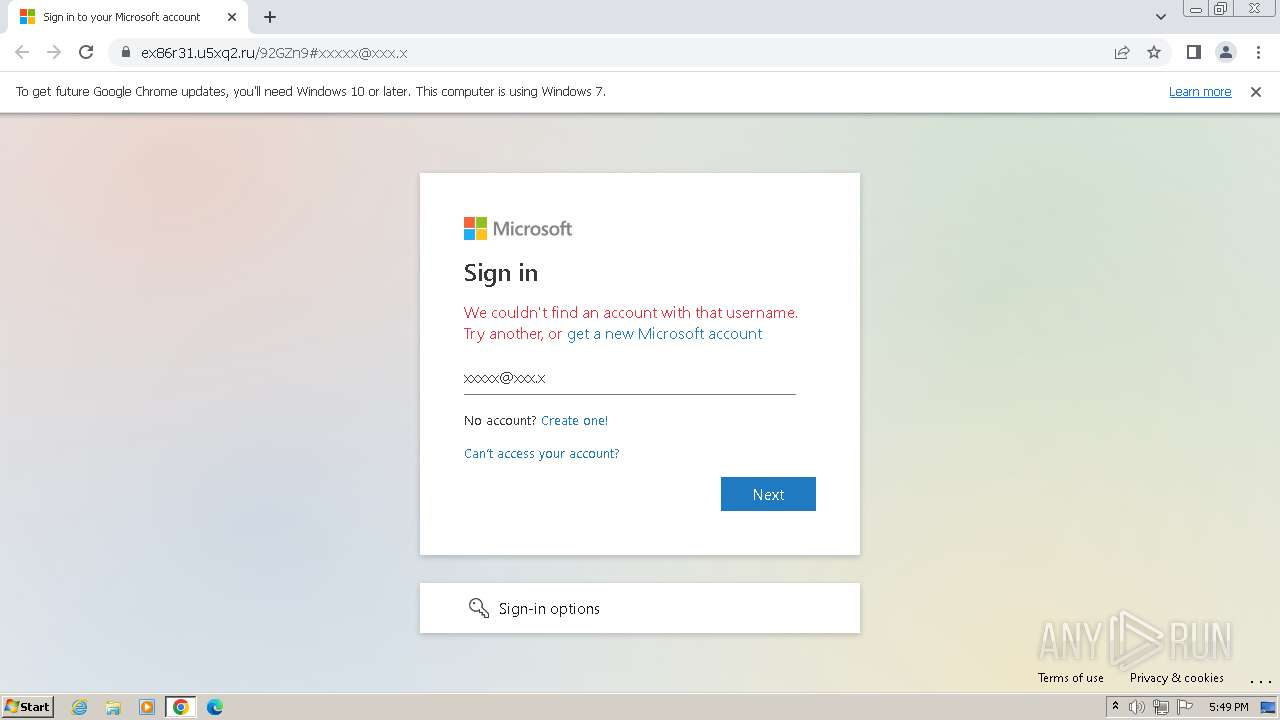Open Sign-in options panel
Viewport: 1280px width, 720px height.
tap(640, 608)
